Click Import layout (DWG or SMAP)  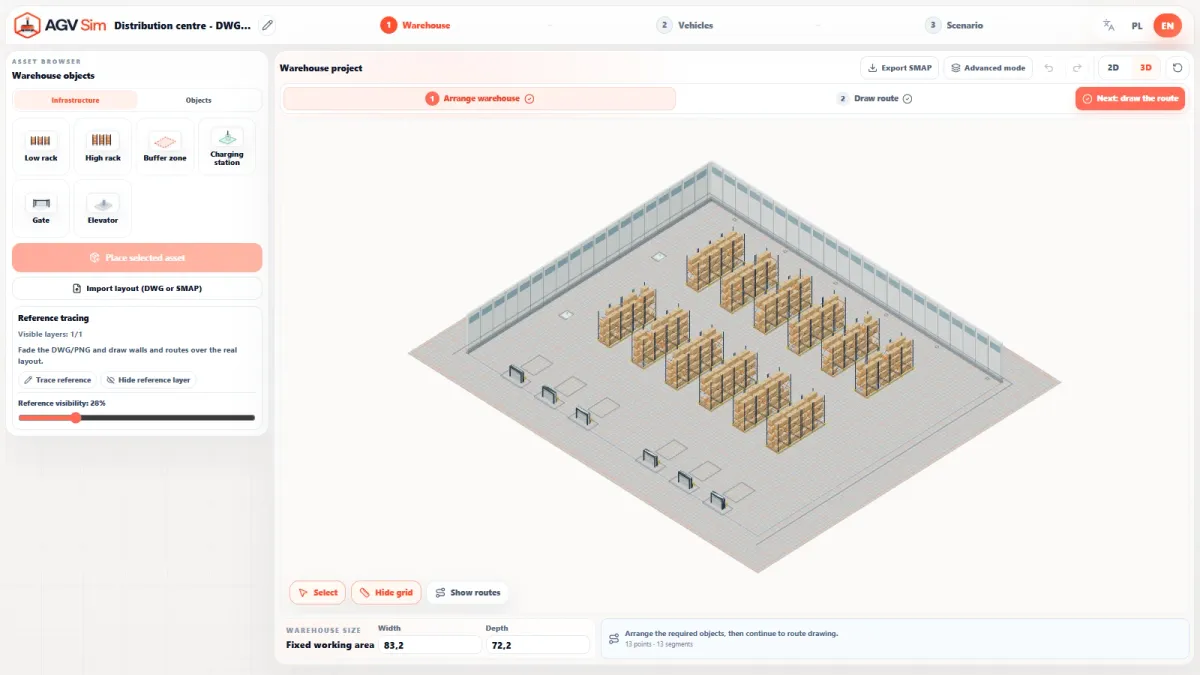pos(137,288)
